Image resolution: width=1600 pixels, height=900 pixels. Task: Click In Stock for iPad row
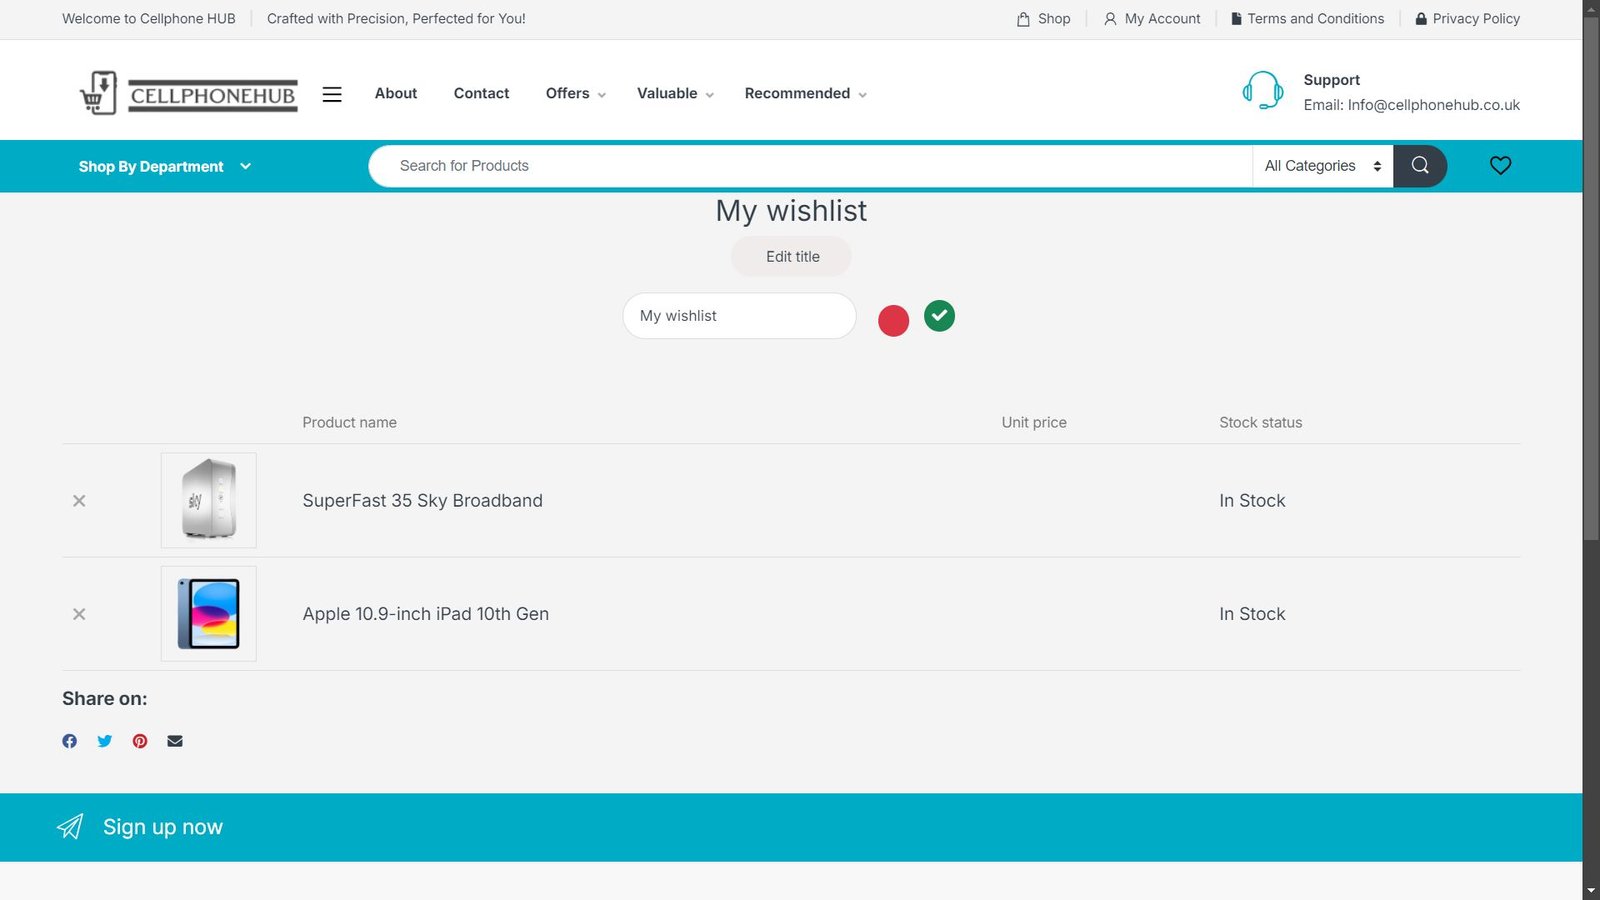[x=1252, y=614]
